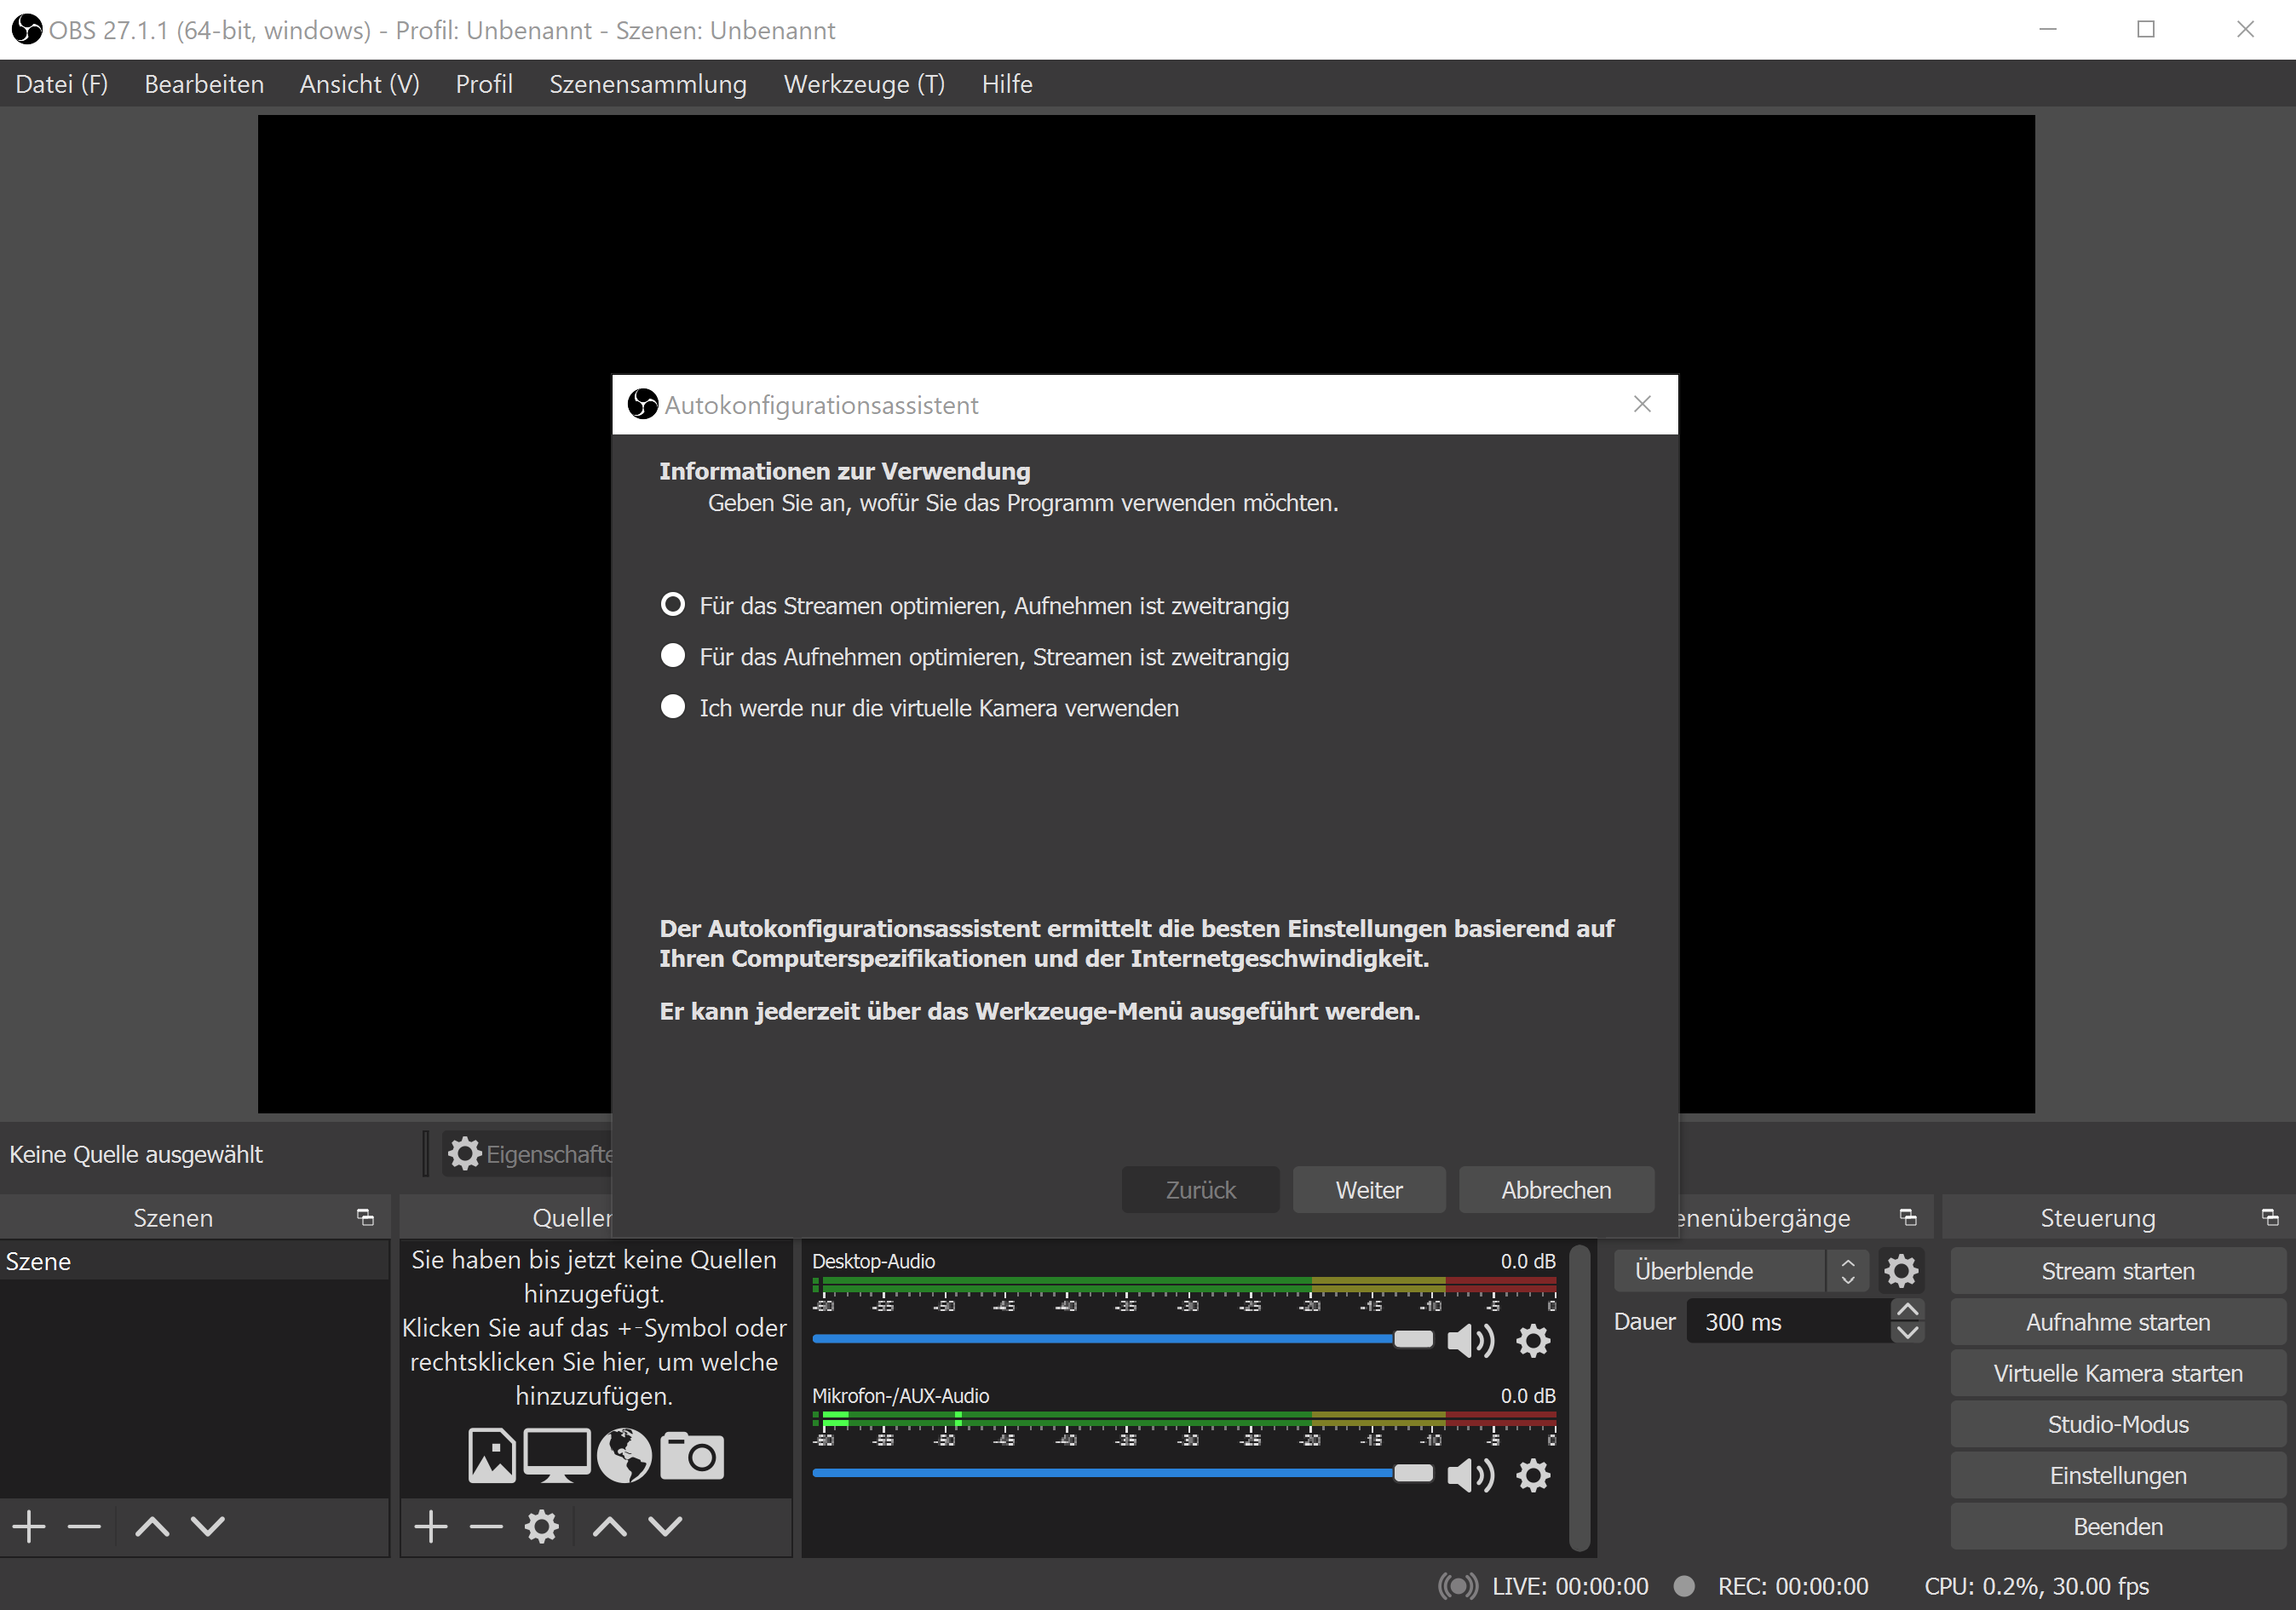Select 'Für das Streamen optimieren' option

673,604
